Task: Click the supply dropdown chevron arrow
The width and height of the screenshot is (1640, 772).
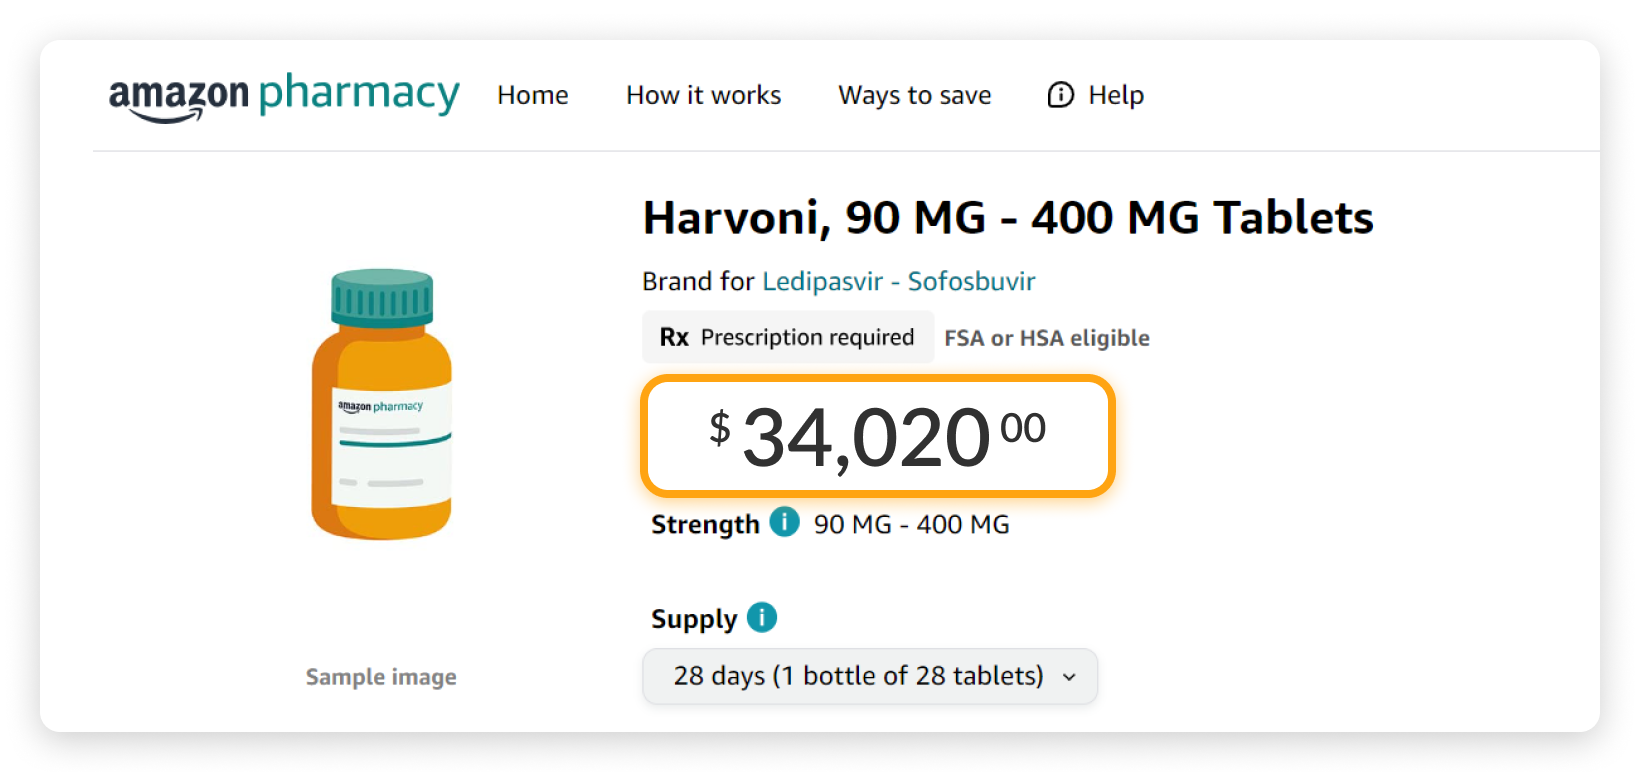Action: point(1069,677)
